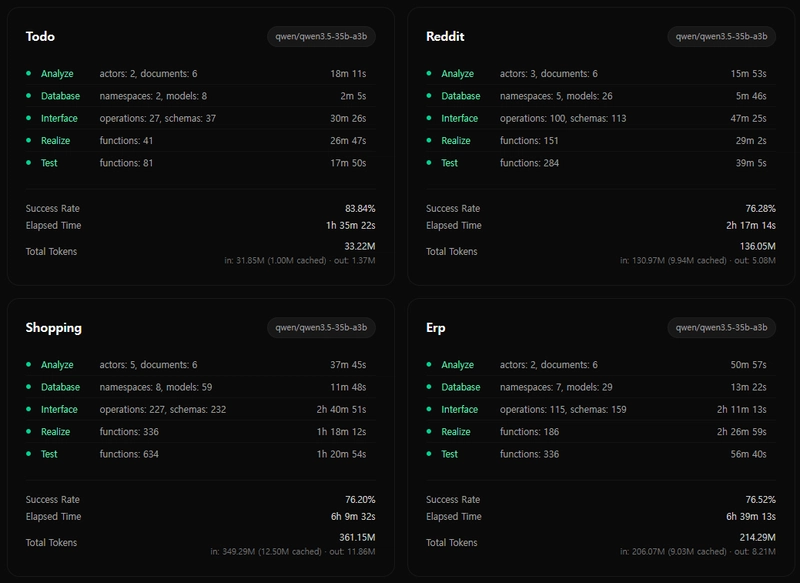Viewport: 800px width, 583px height.
Task: Click green status dot beside Todo's Analyze
Action: [x=29, y=74]
